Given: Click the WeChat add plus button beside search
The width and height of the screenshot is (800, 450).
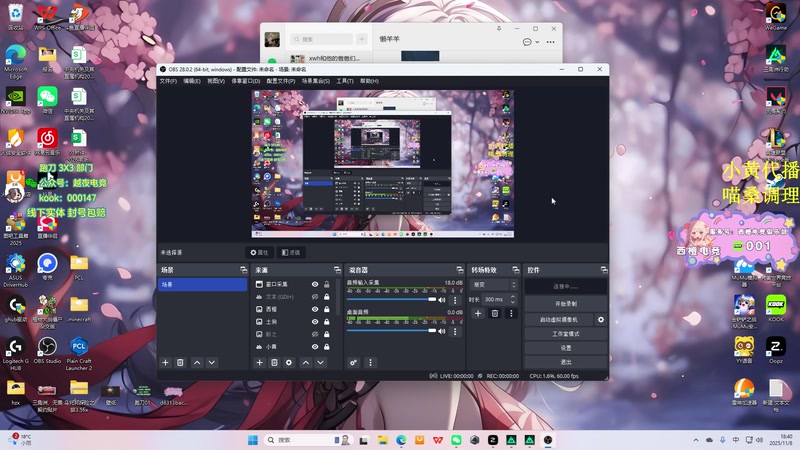Looking at the screenshot, I should click(362, 39).
